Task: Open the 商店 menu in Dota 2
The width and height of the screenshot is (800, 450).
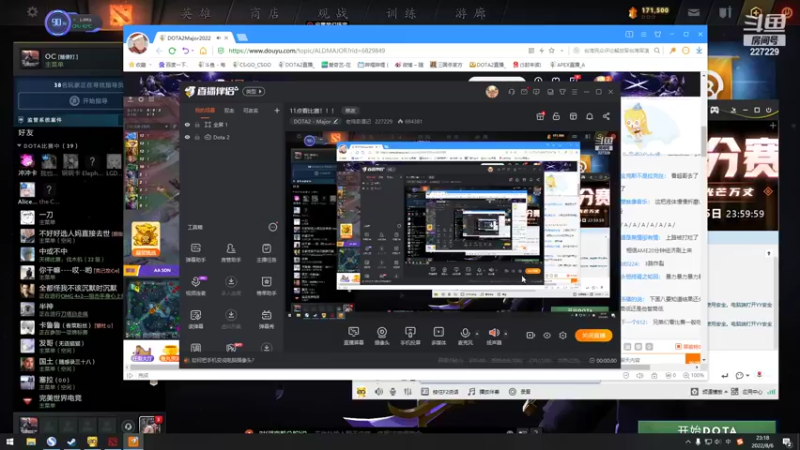Action: click(x=265, y=13)
